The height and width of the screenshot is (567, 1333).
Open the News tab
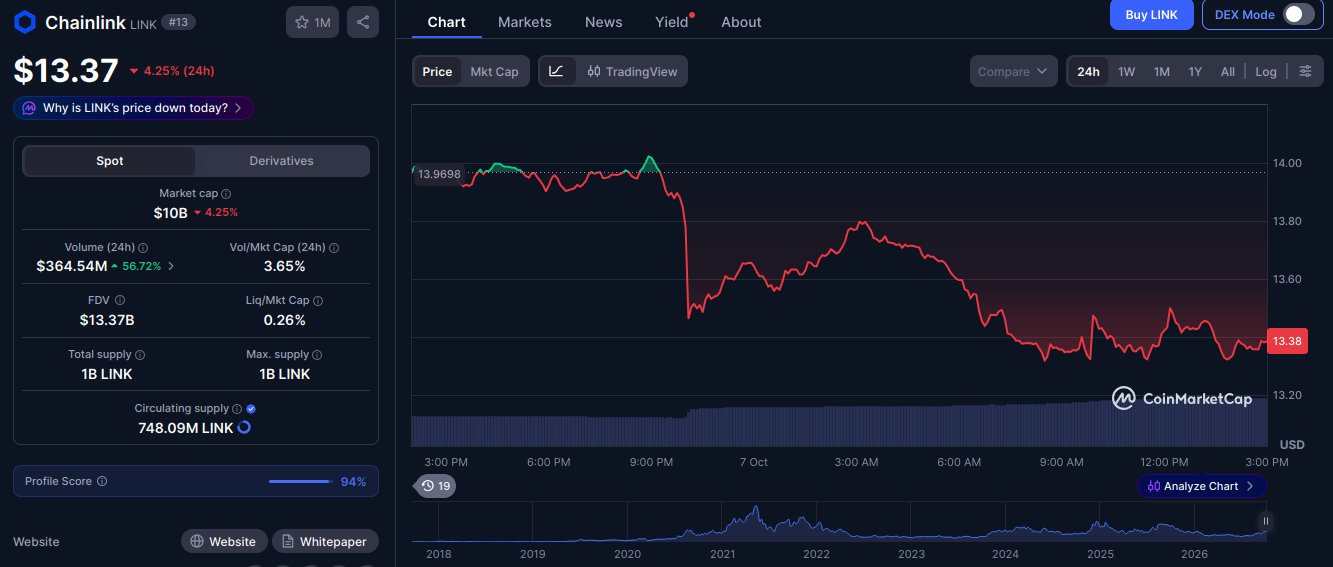pos(603,22)
